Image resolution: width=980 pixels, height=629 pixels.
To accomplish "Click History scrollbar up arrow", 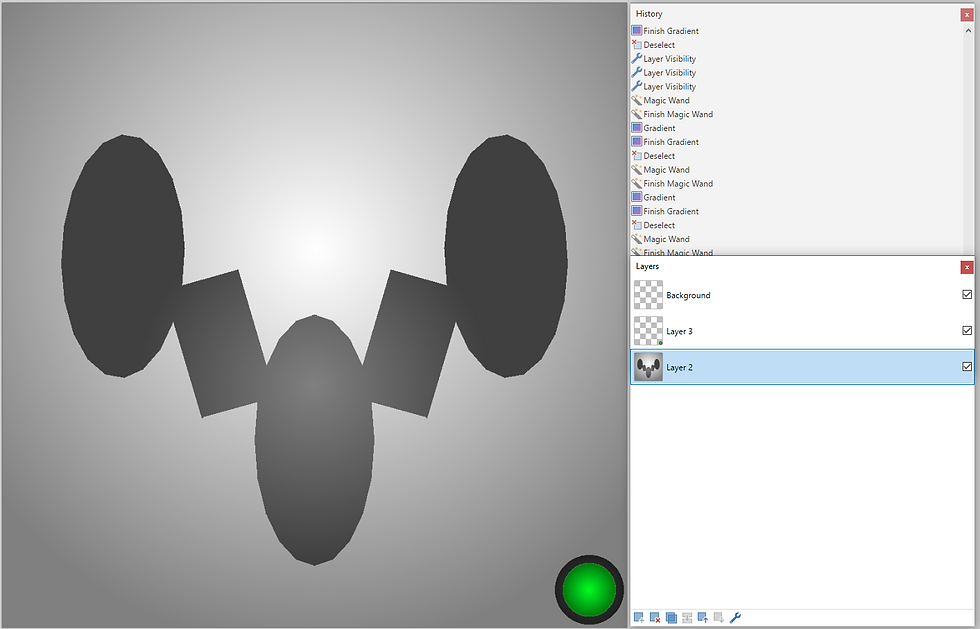I will (x=968, y=30).
